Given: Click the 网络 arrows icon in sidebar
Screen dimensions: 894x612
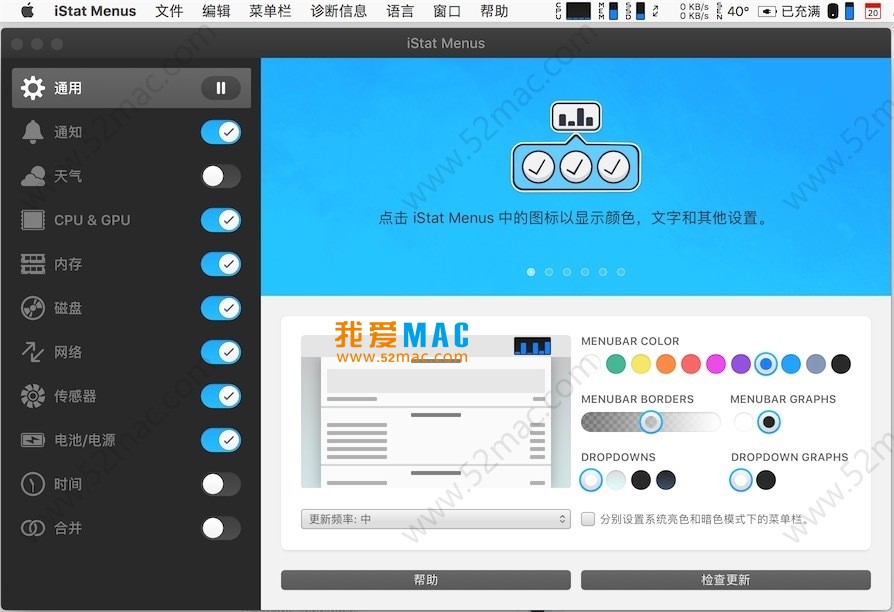Looking at the screenshot, I should (x=32, y=352).
